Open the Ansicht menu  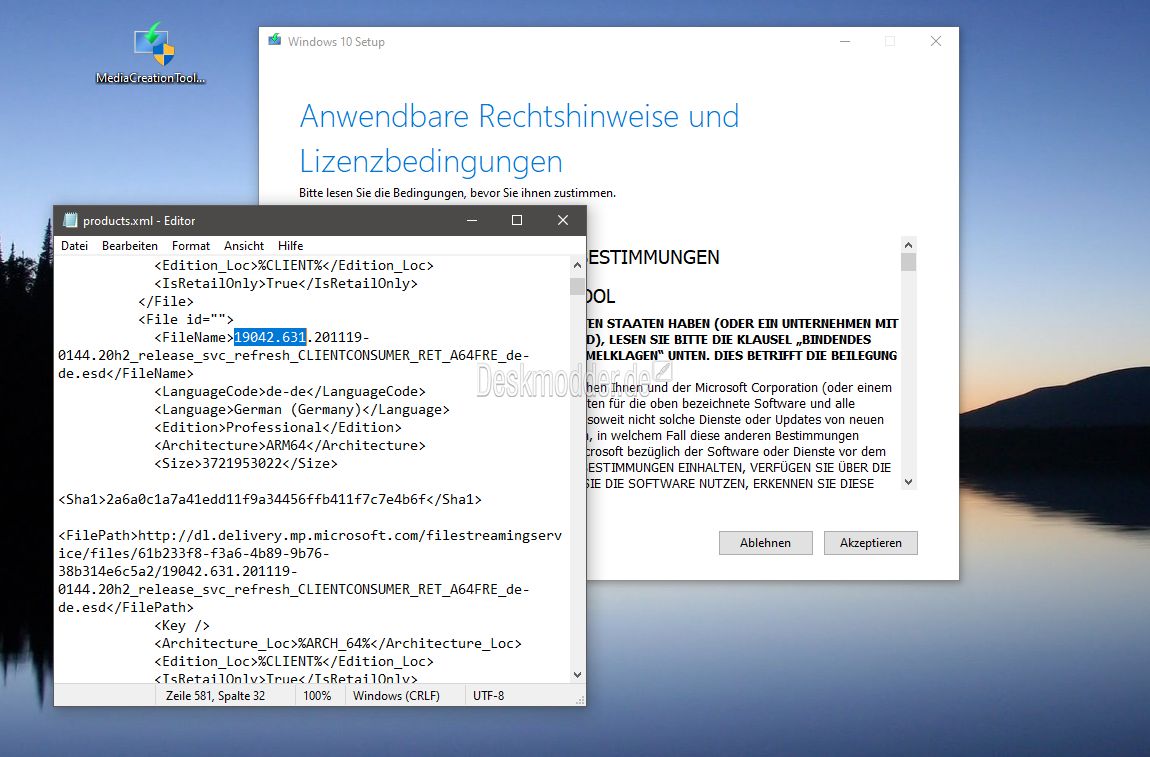244,246
